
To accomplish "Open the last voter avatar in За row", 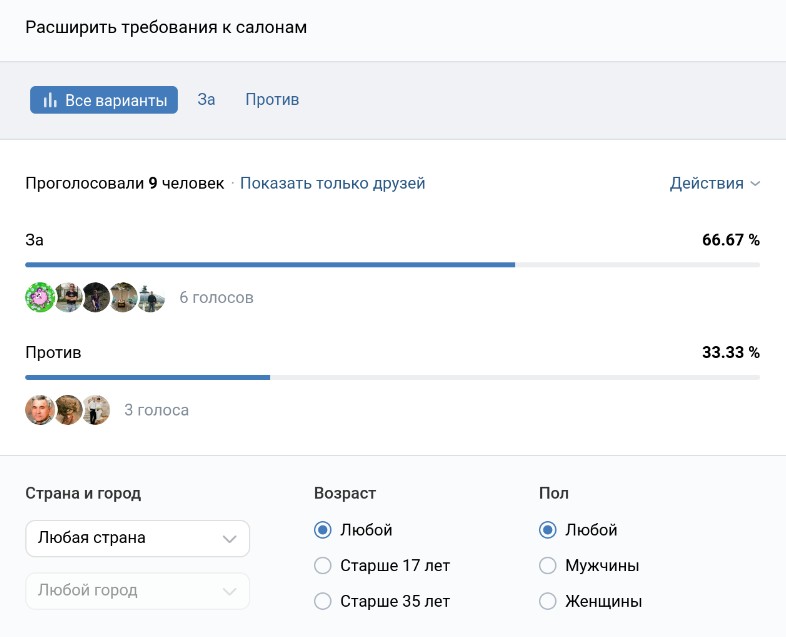I will [x=150, y=297].
